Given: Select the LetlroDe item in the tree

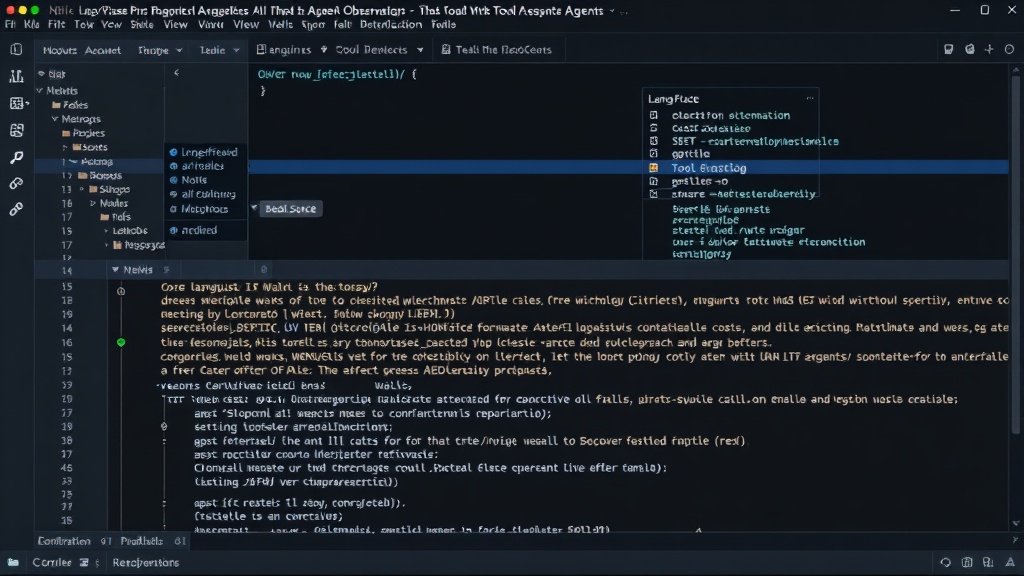Looking at the screenshot, I should 129,231.
